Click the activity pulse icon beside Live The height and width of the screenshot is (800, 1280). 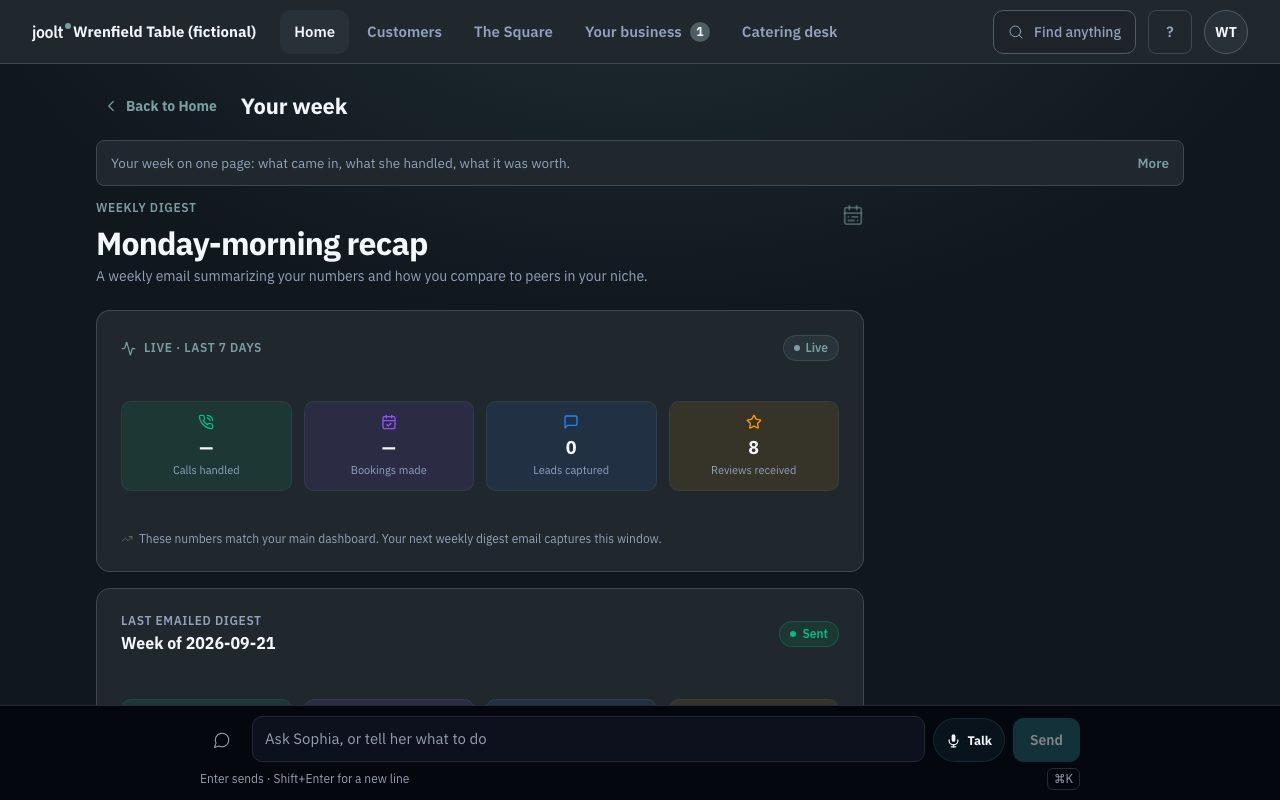tap(128, 348)
